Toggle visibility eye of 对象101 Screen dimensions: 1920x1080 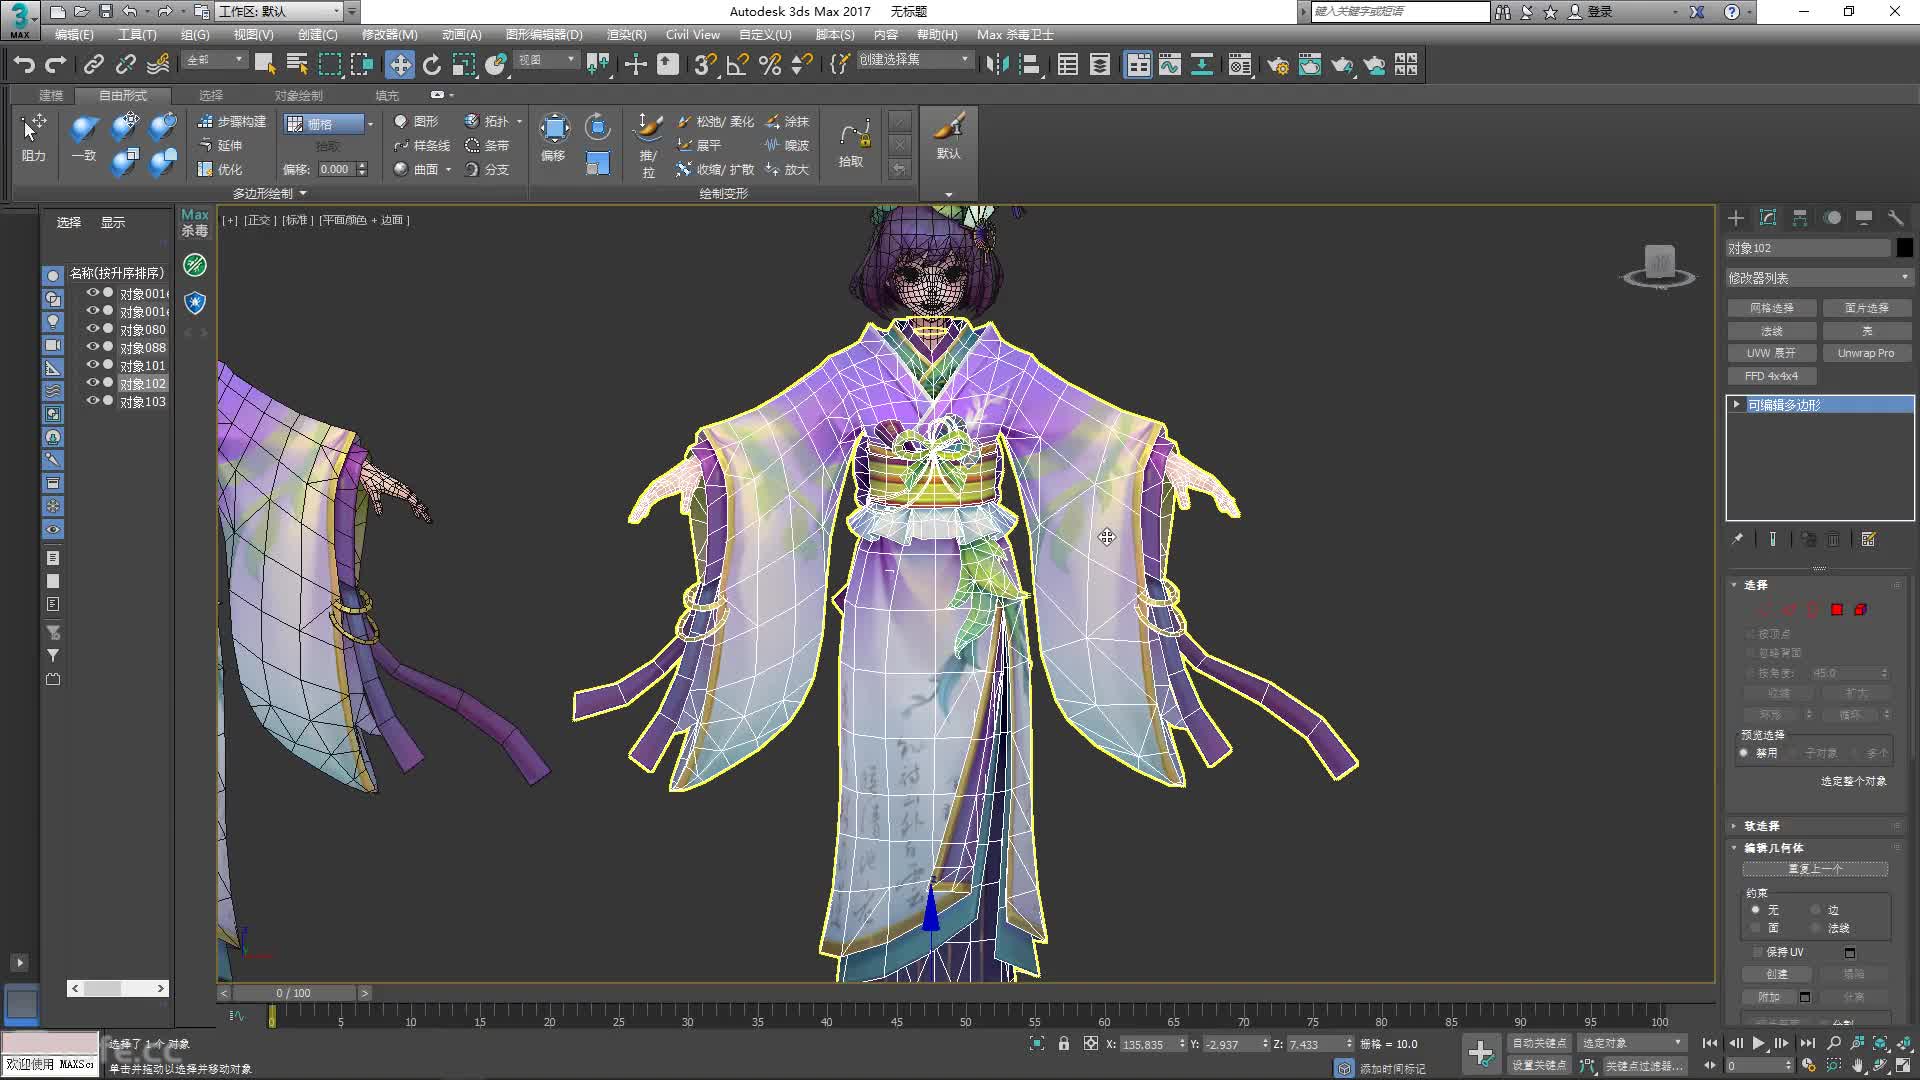click(x=92, y=365)
